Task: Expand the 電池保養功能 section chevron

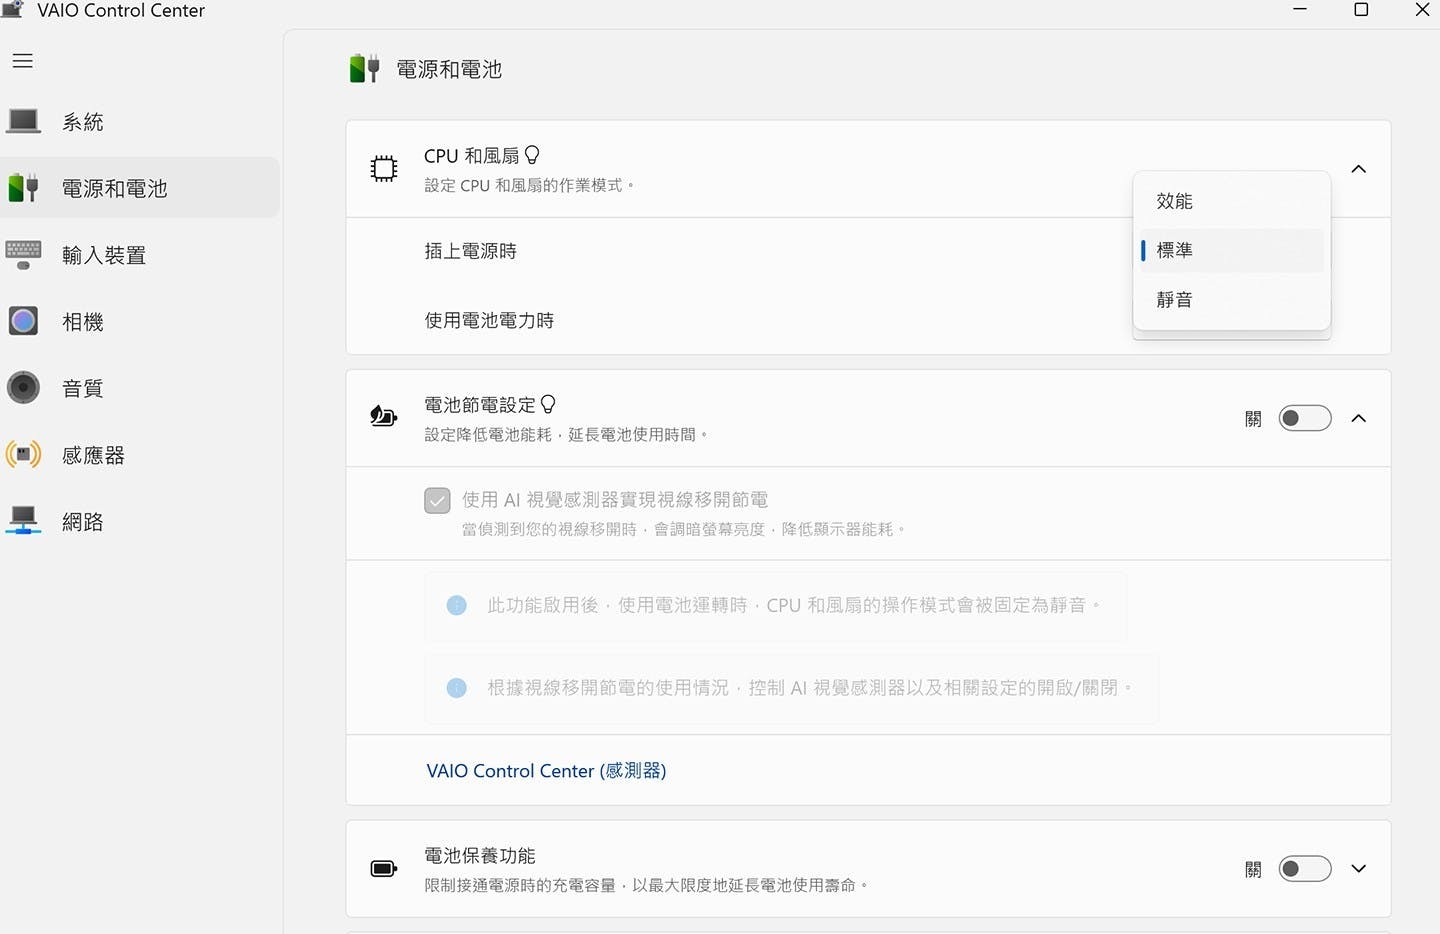Action: click(1358, 868)
